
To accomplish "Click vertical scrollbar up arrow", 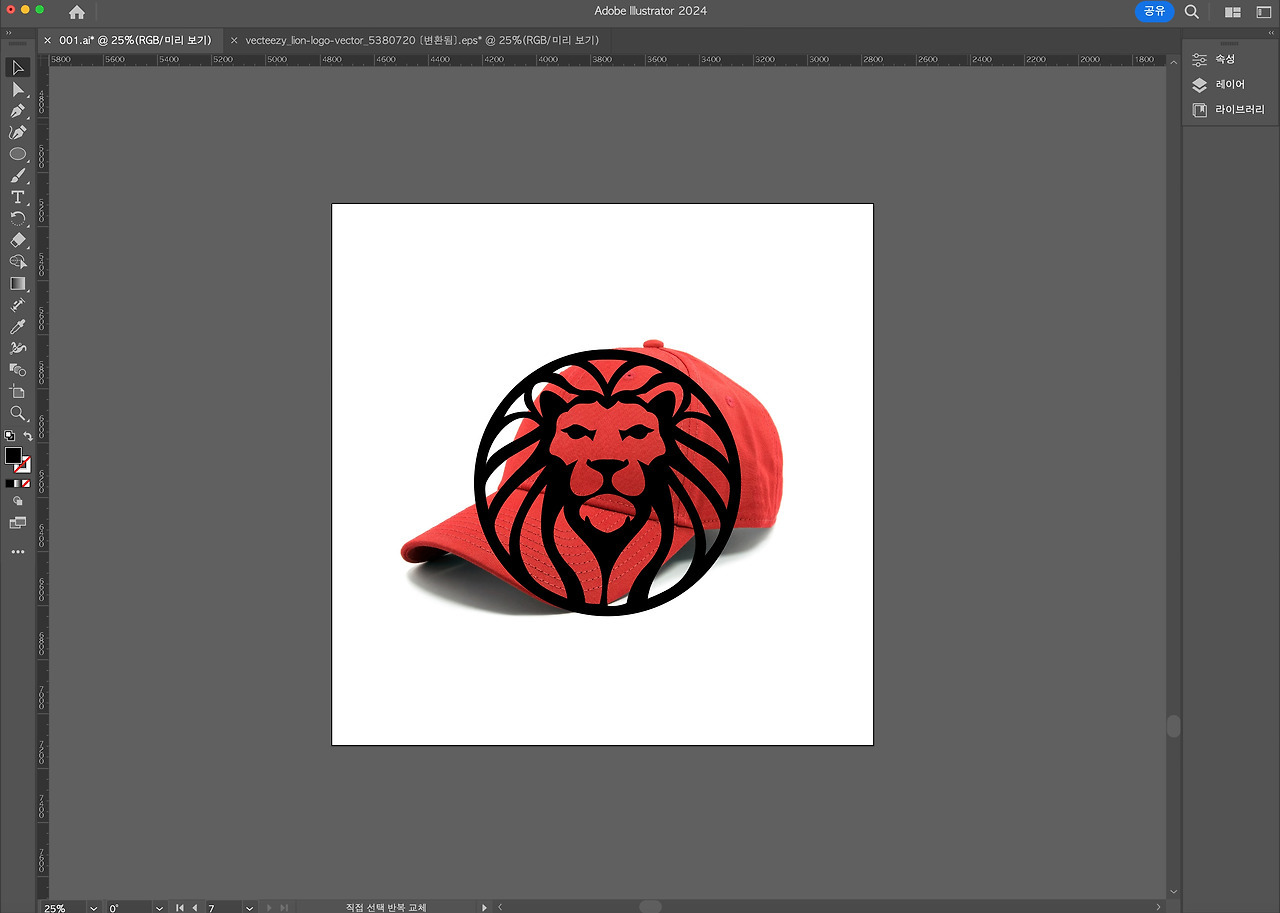I will pos(1173,60).
